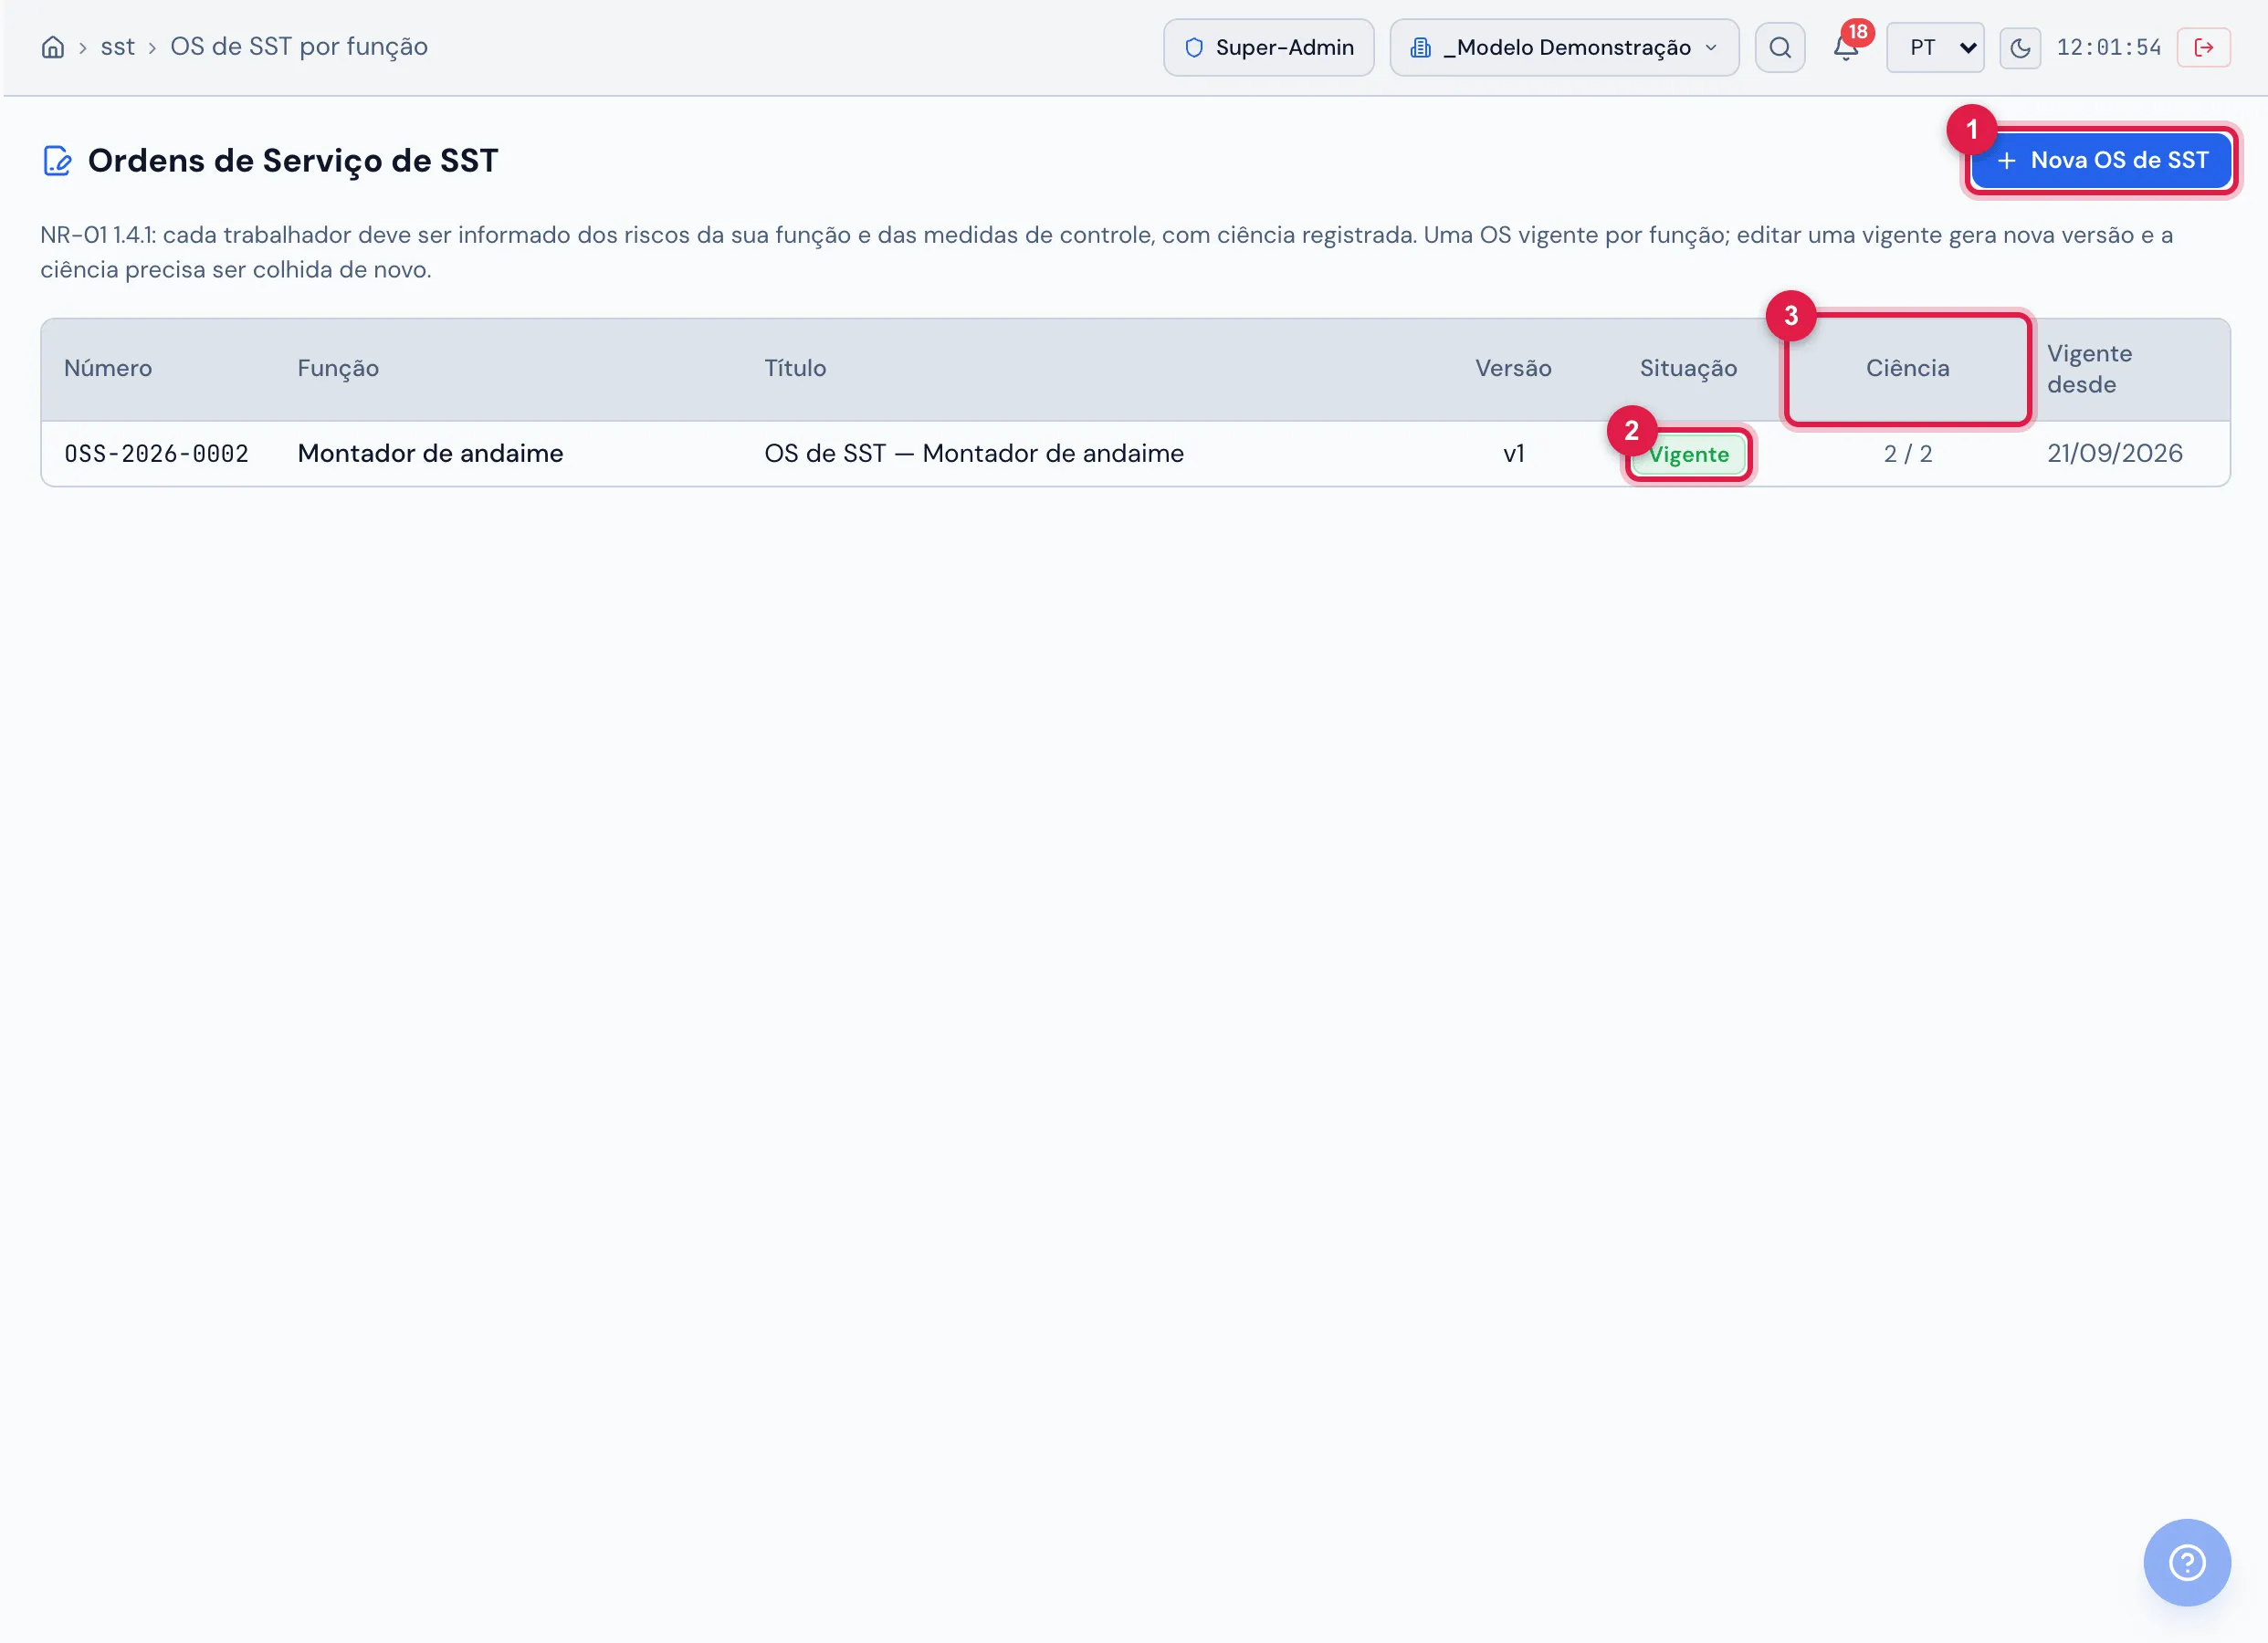Click the Título column header
The image size is (2268, 1643).
click(x=795, y=368)
